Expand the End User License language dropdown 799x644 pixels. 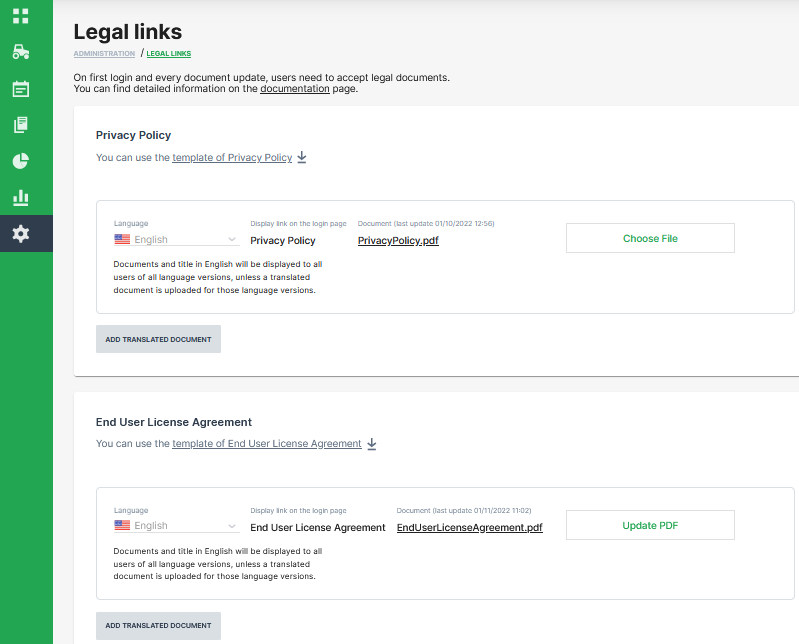click(x=176, y=526)
